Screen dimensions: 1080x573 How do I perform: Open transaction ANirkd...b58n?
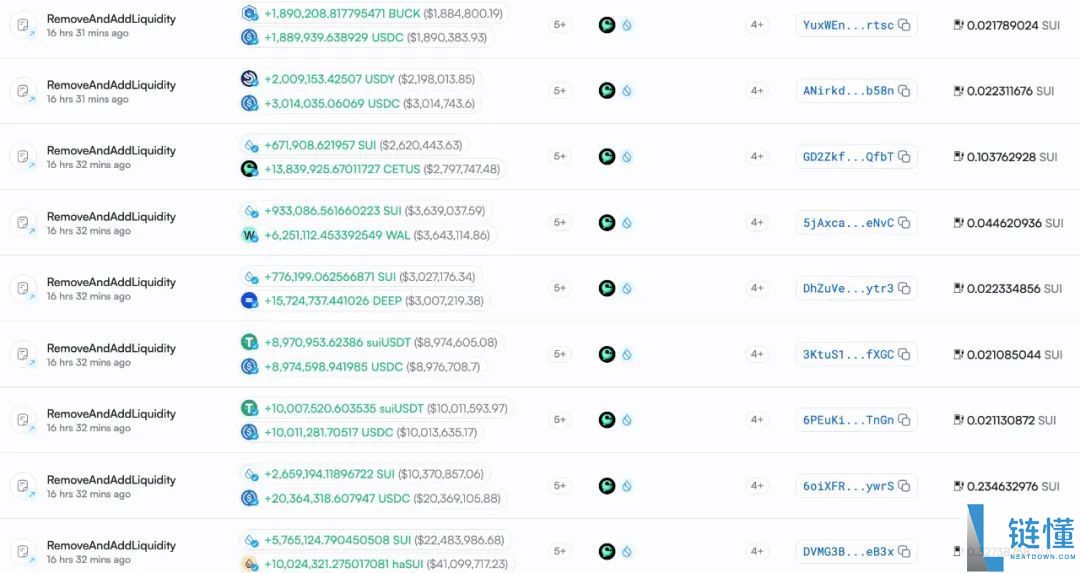coord(848,91)
